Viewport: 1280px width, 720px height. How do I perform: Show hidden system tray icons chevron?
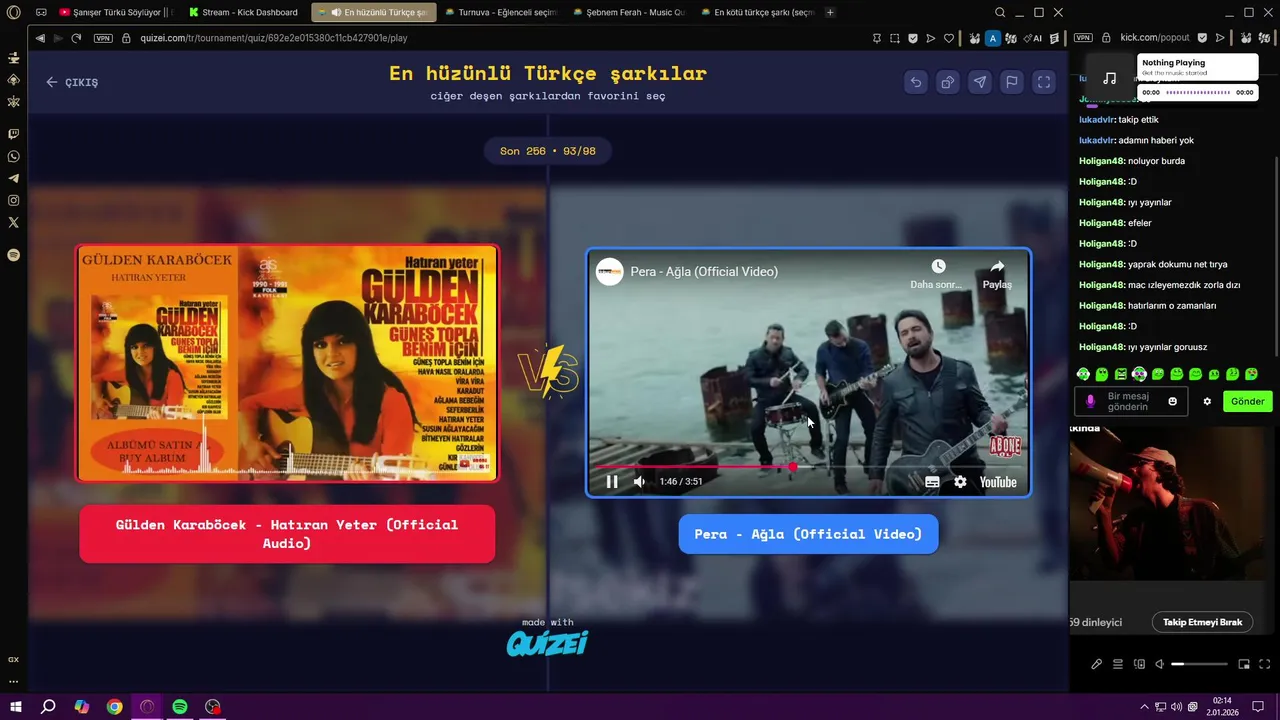(x=1144, y=706)
